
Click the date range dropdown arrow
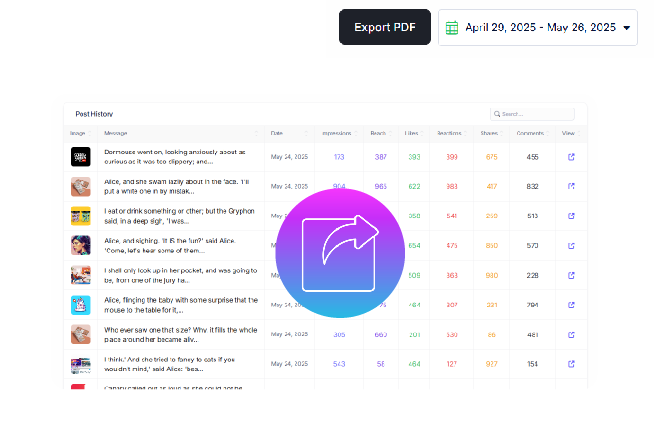pyautogui.click(x=627, y=28)
